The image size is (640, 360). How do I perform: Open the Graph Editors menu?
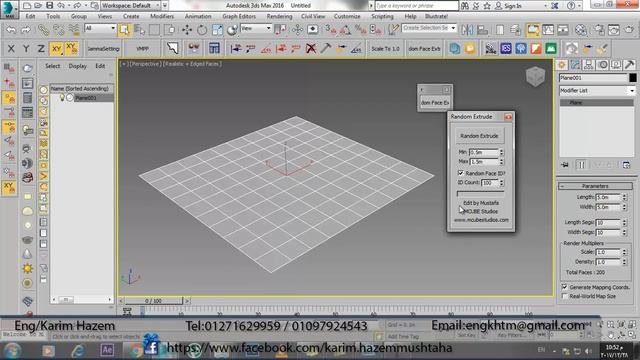(239, 16)
